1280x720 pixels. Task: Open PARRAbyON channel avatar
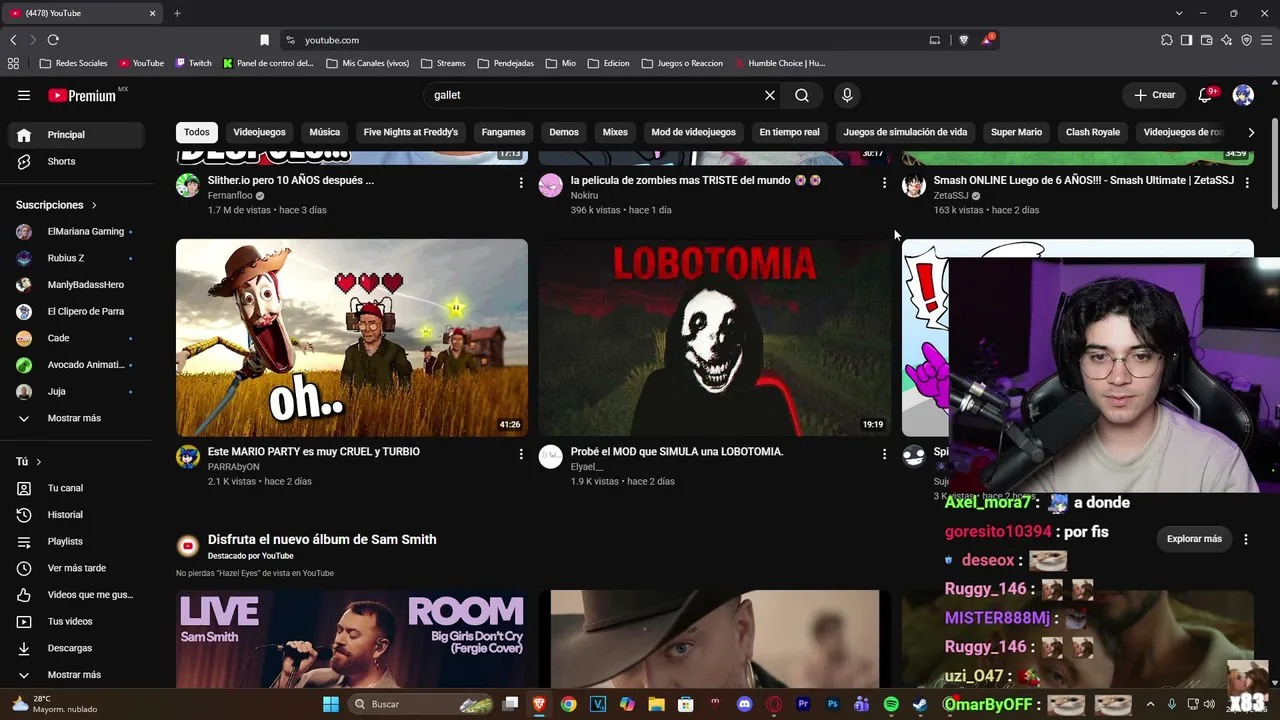click(188, 457)
